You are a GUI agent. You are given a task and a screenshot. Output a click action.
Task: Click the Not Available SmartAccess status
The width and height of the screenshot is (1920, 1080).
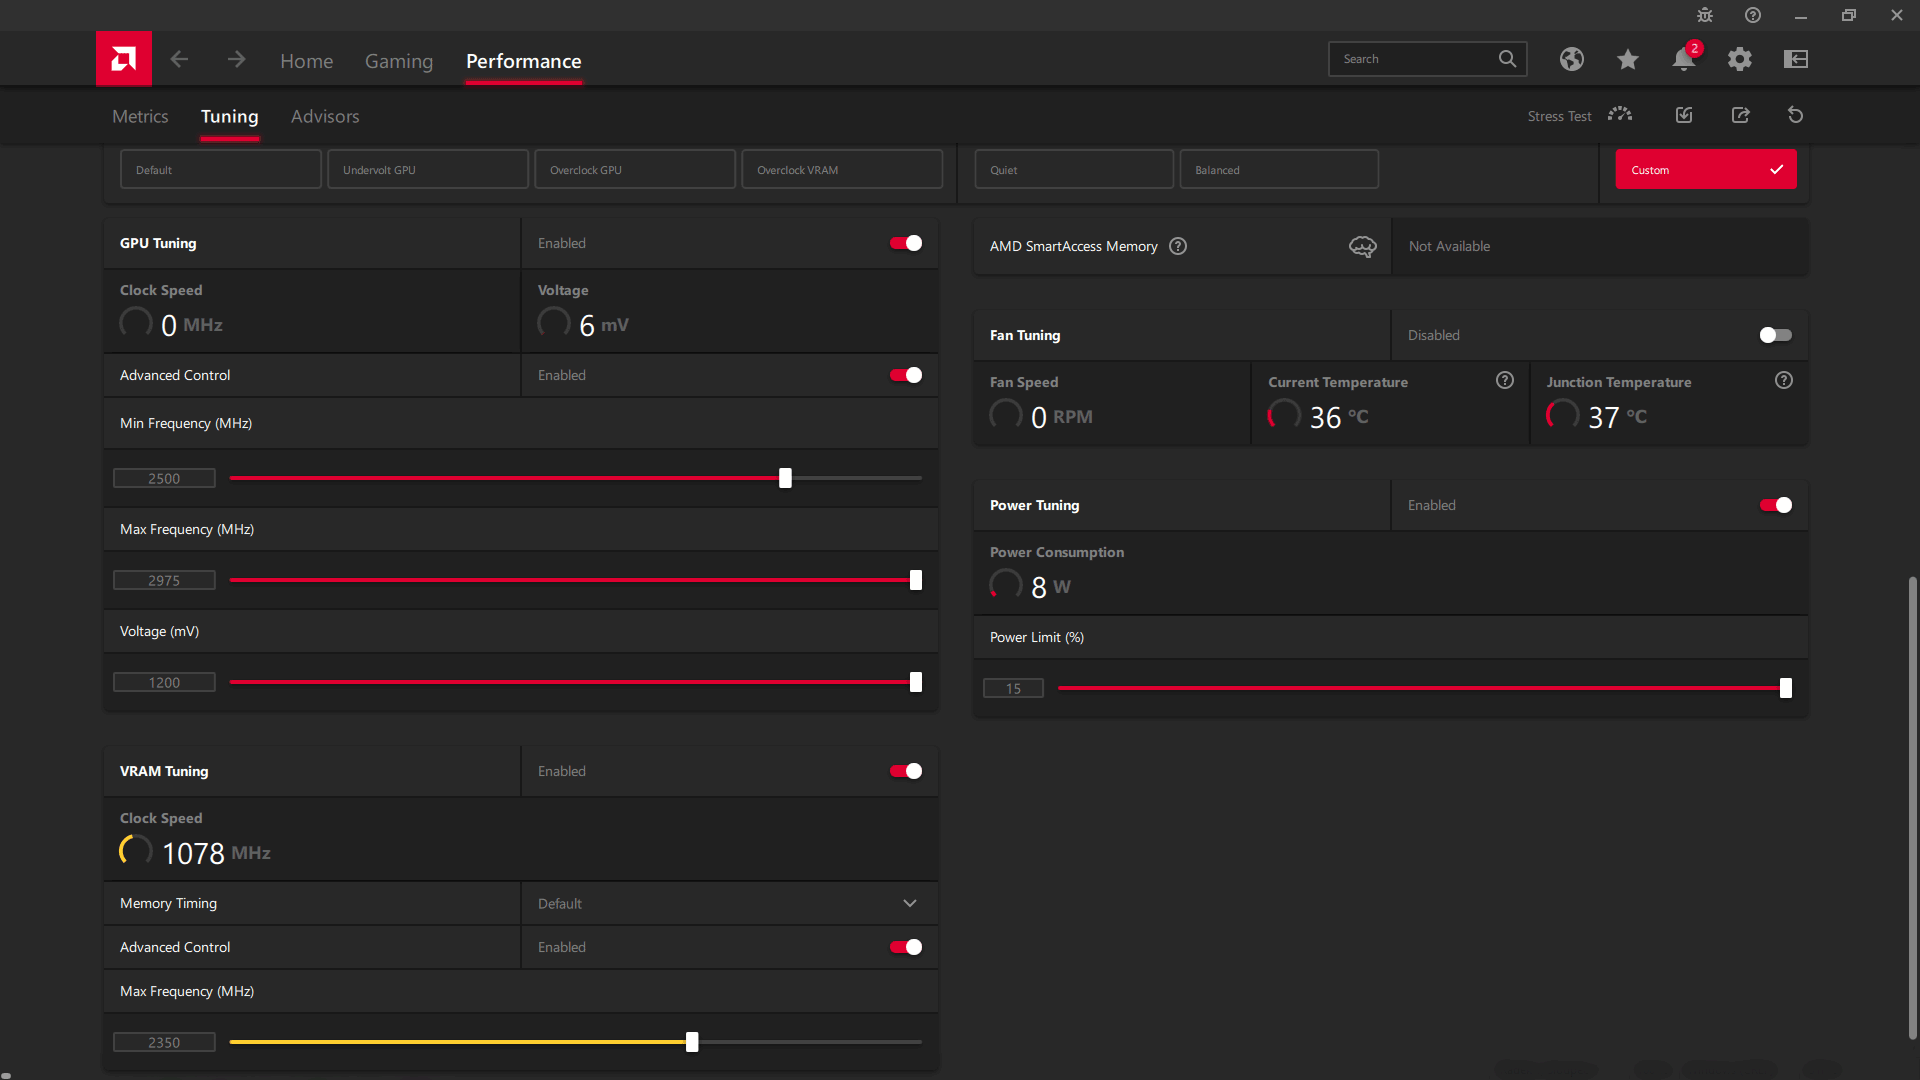click(1449, 246)
